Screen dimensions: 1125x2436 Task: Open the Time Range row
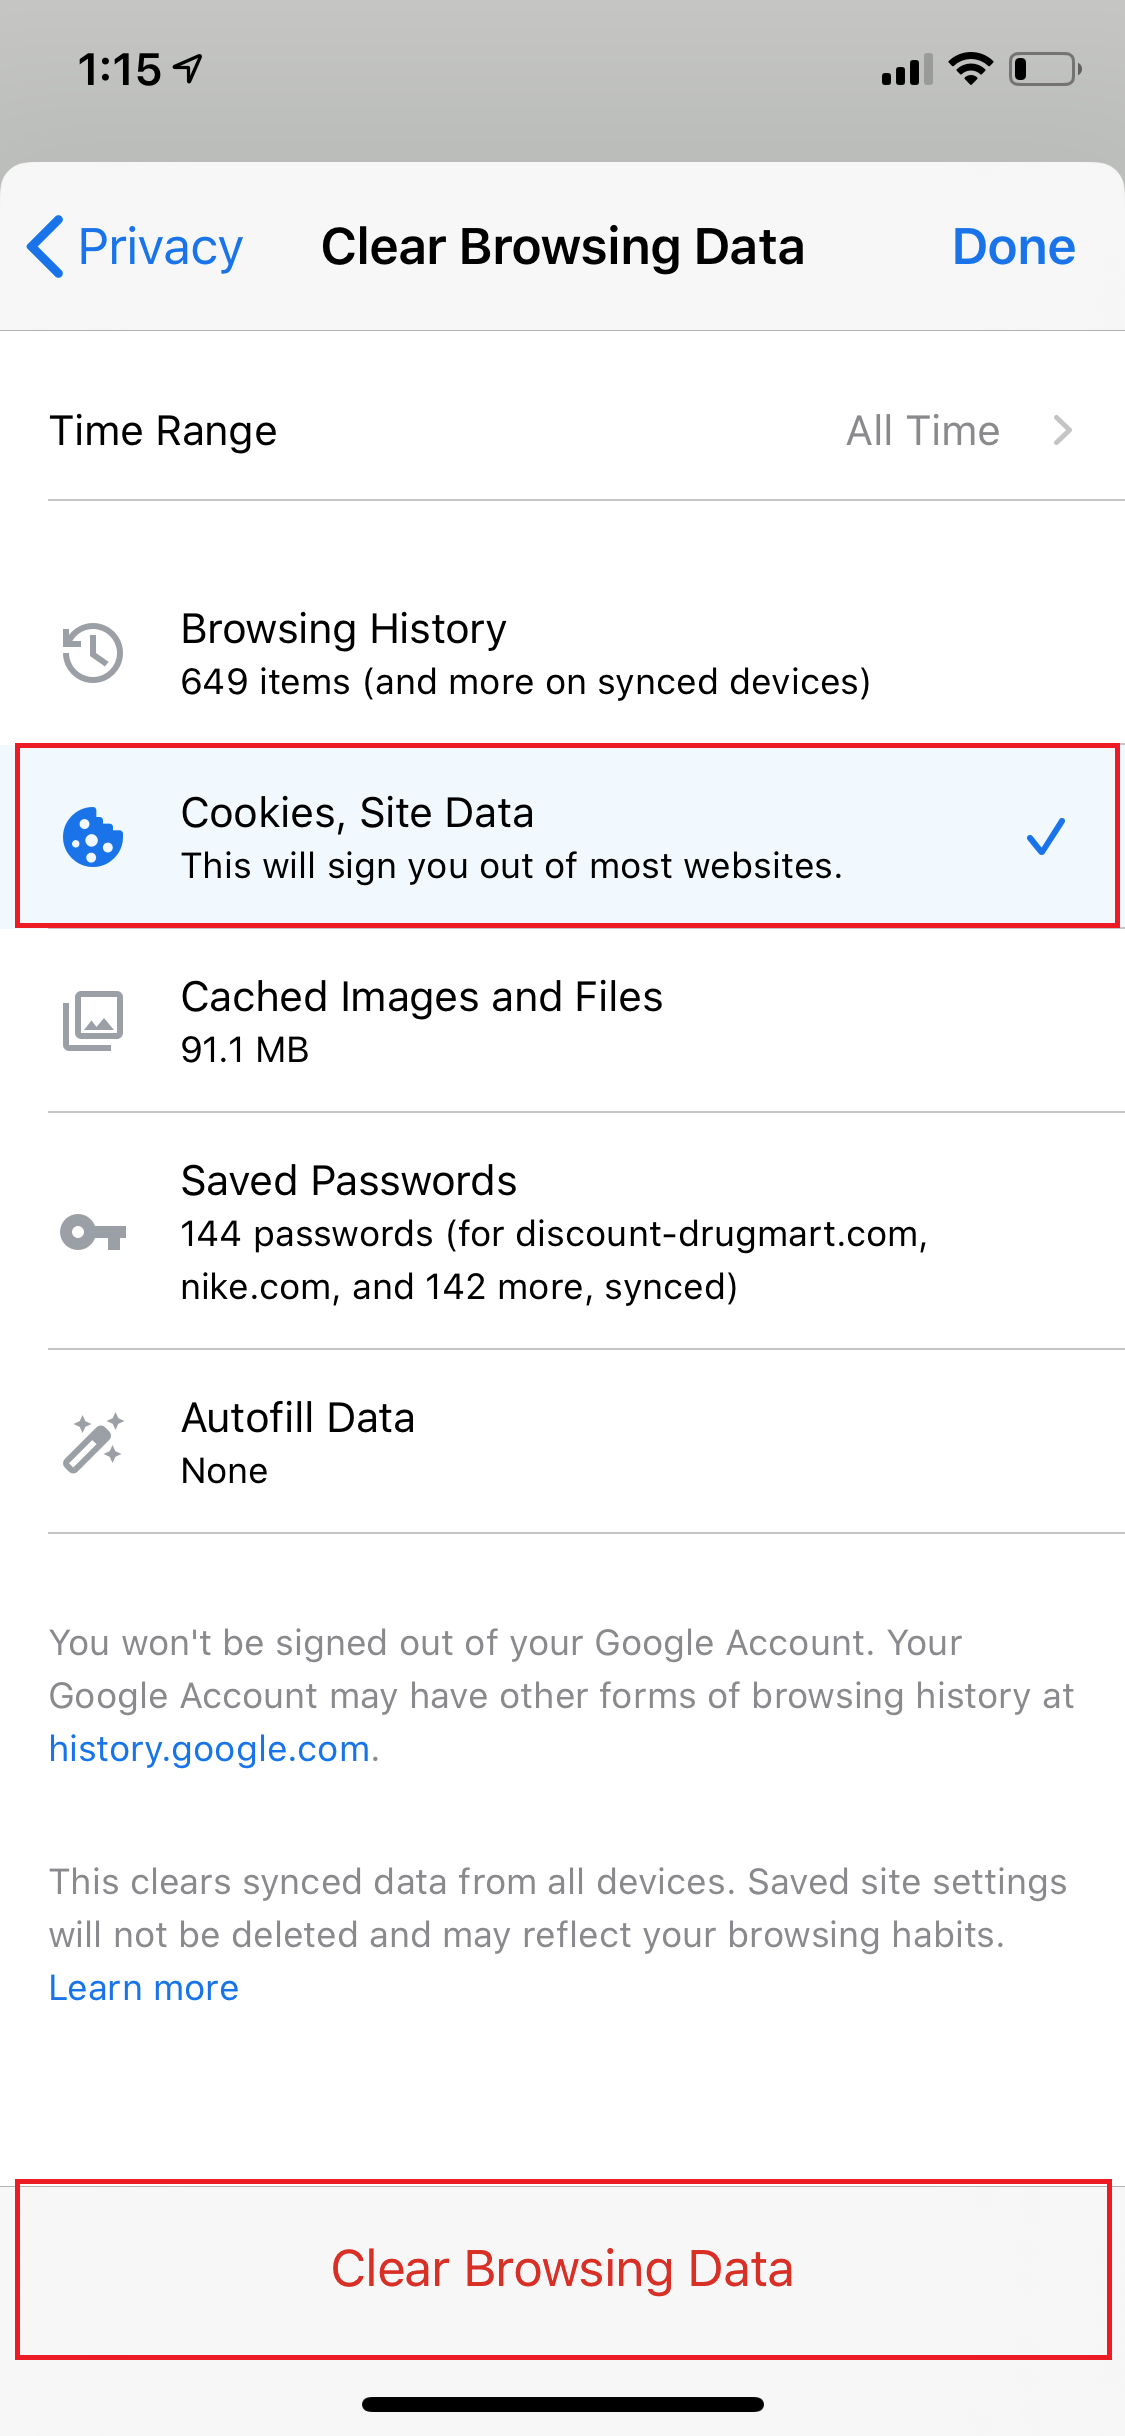tap(562, 431)
